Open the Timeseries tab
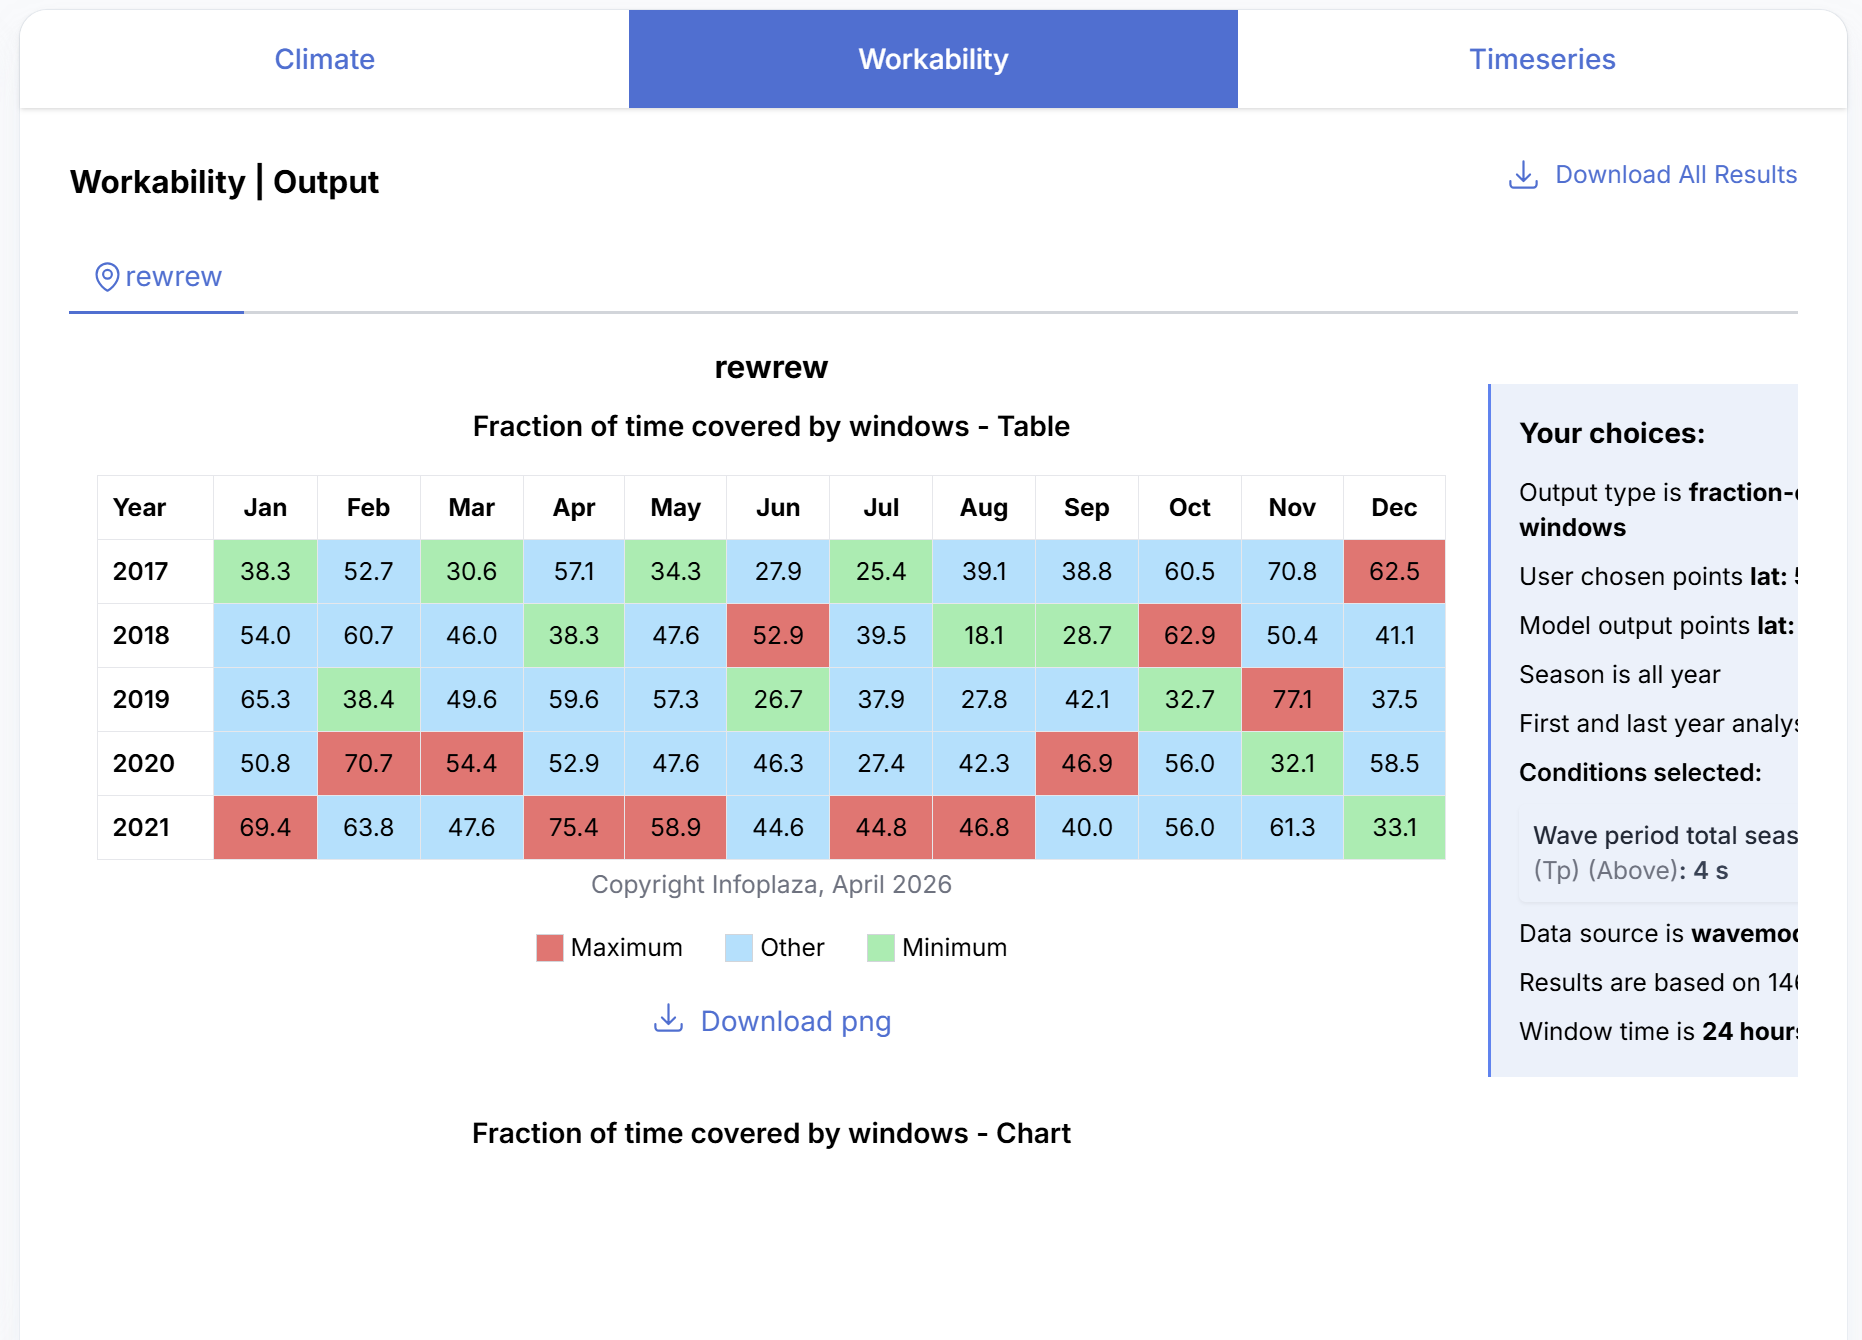 click(1541, 59)
